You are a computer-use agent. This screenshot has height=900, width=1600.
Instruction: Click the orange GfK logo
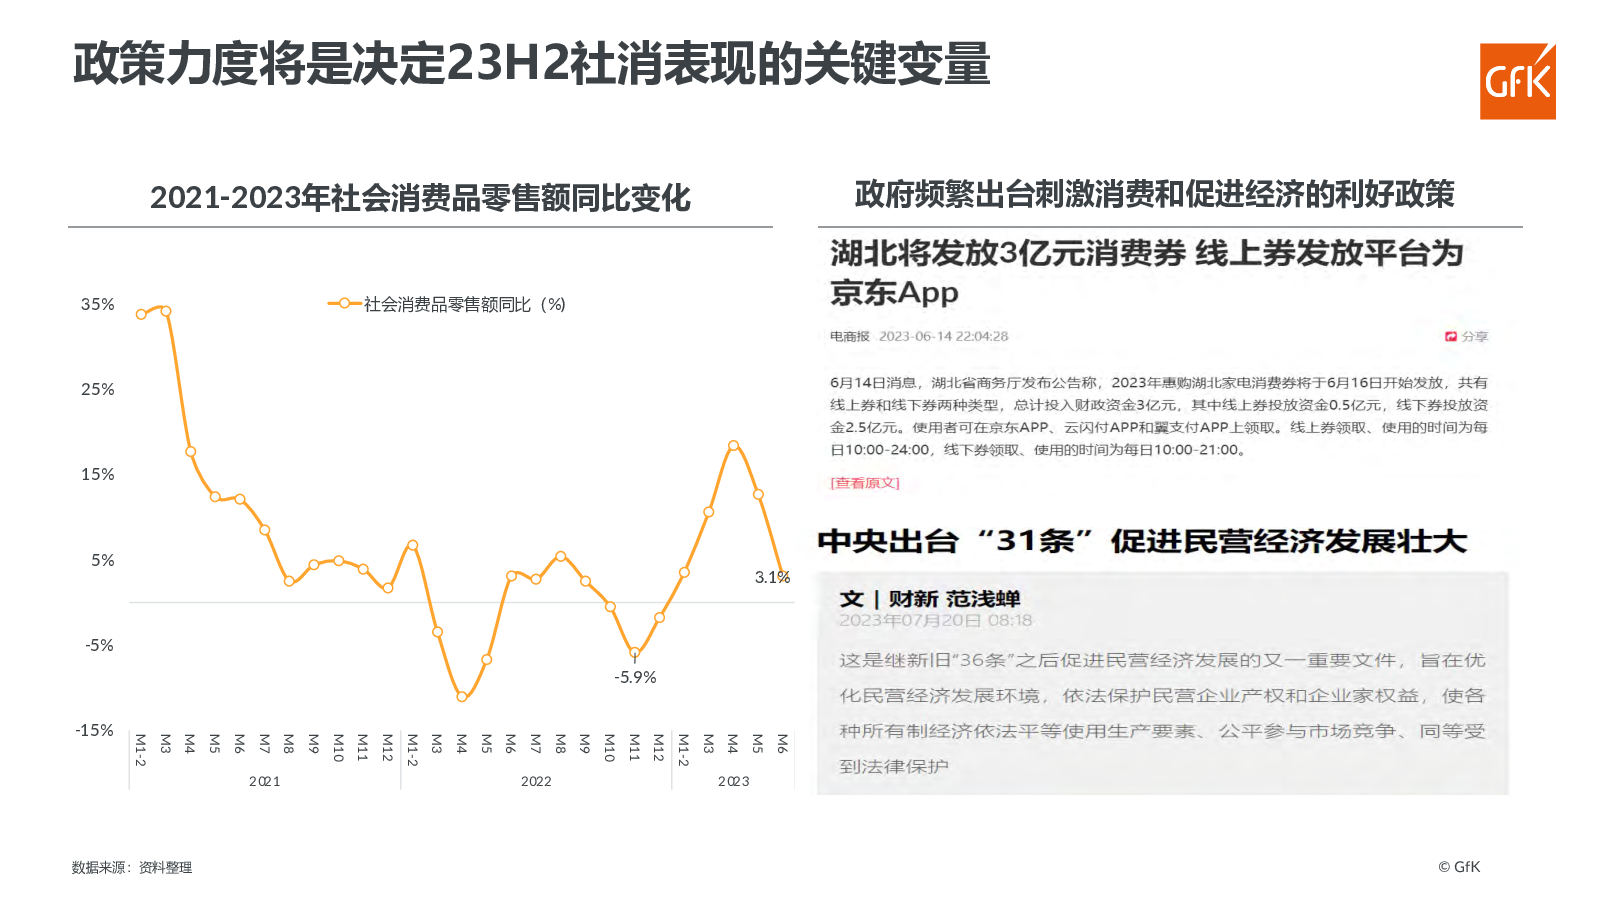[1517, 81]
